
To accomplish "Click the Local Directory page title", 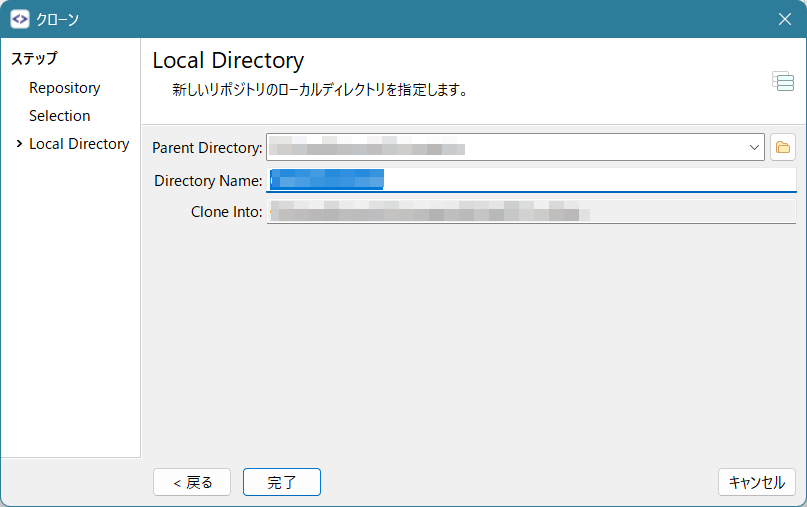I will 228,61.
